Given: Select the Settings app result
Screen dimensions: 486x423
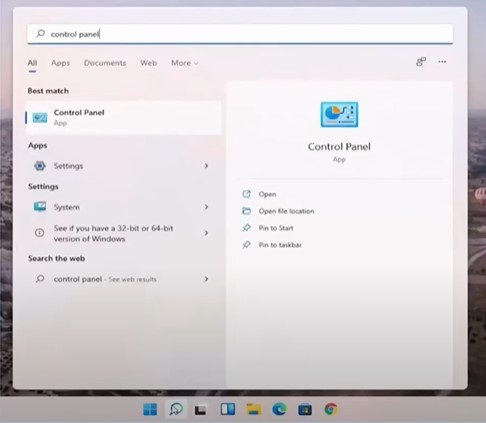Looking at the screenshot, I should 123,166.
